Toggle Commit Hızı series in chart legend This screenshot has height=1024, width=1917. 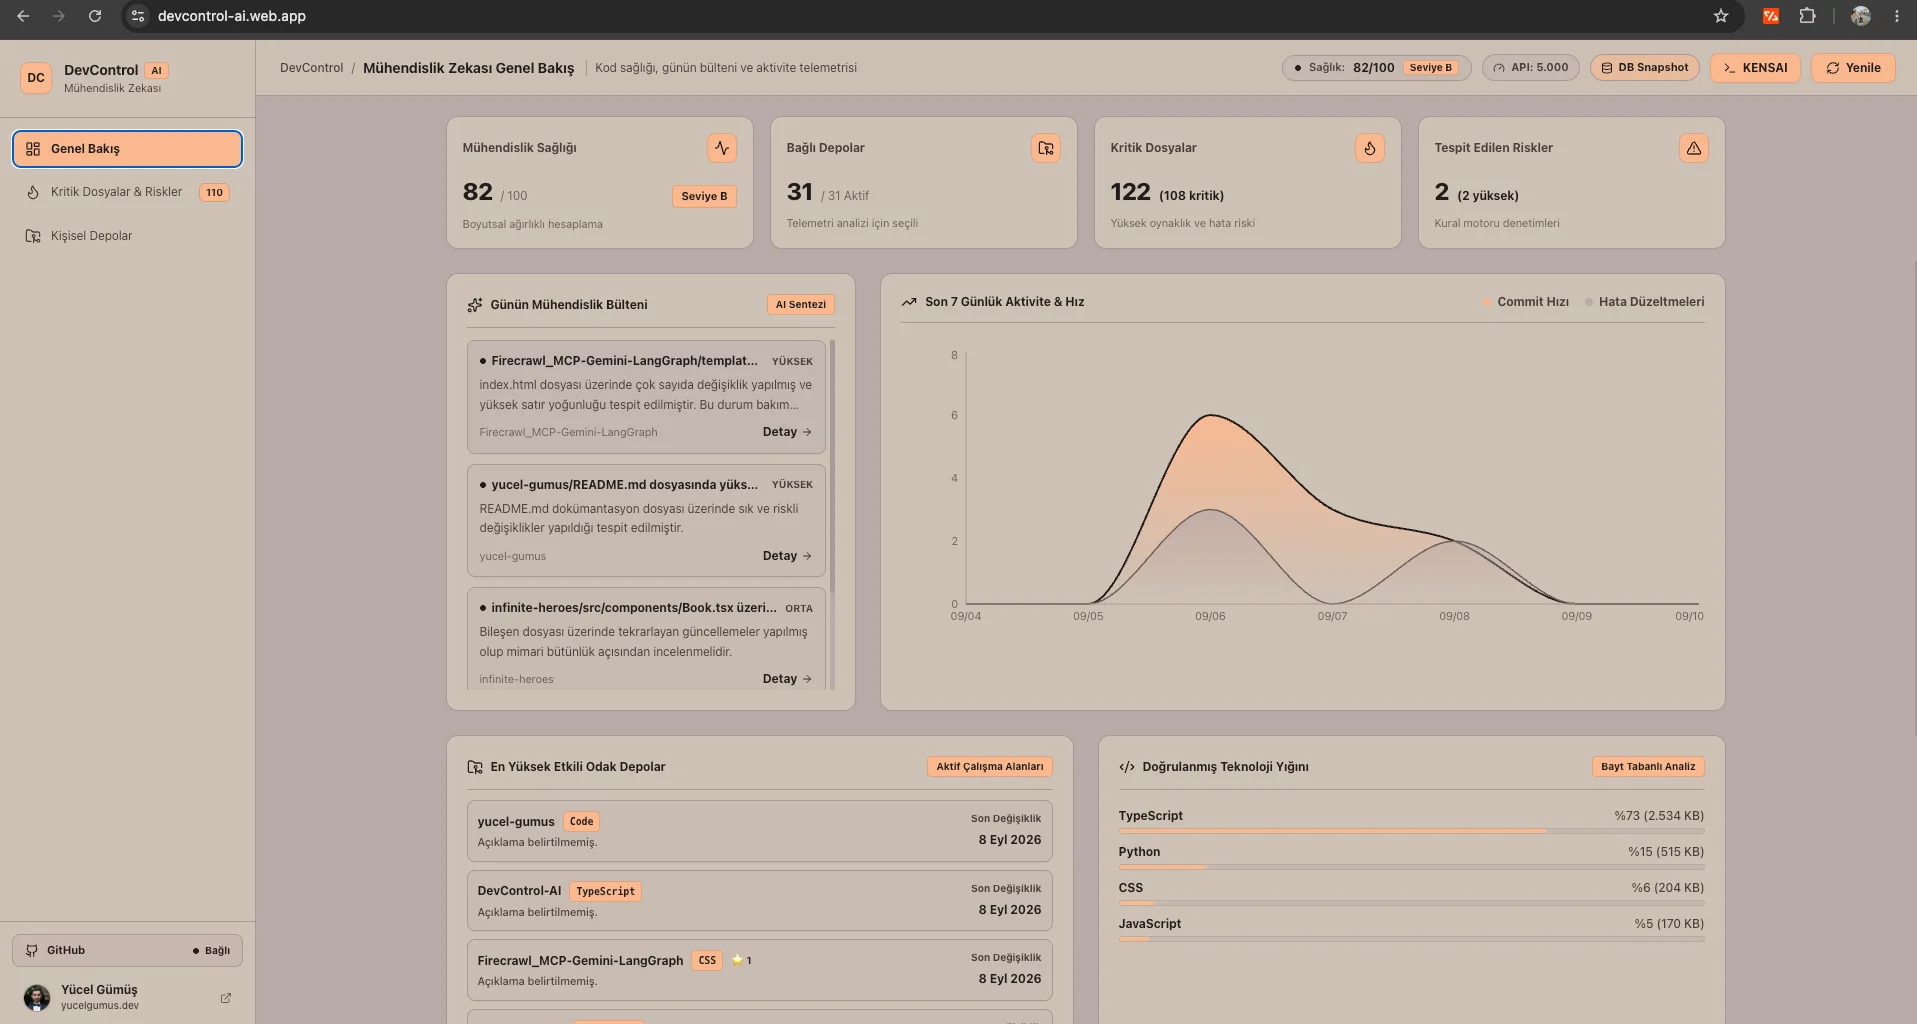(1526, 302)
